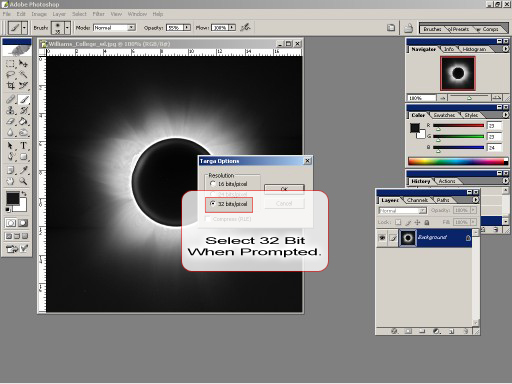Select the Rectangular Marquee tool
The image size is (512, 384).
[10, 63]
